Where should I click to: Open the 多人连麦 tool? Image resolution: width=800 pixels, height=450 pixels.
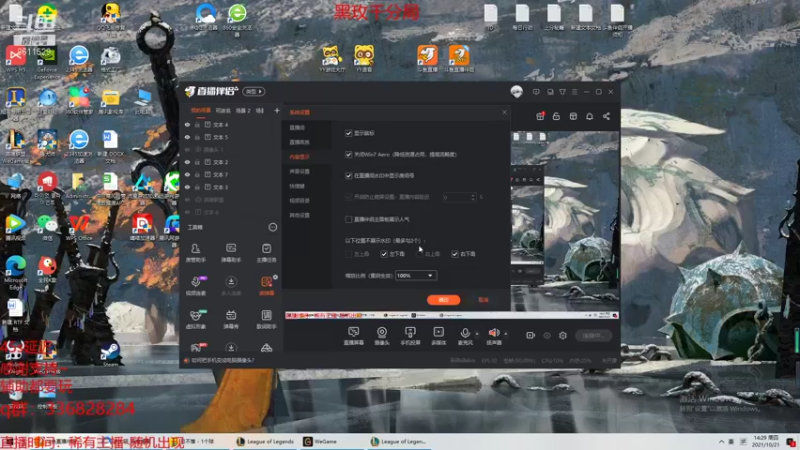(x=231, y=286)
